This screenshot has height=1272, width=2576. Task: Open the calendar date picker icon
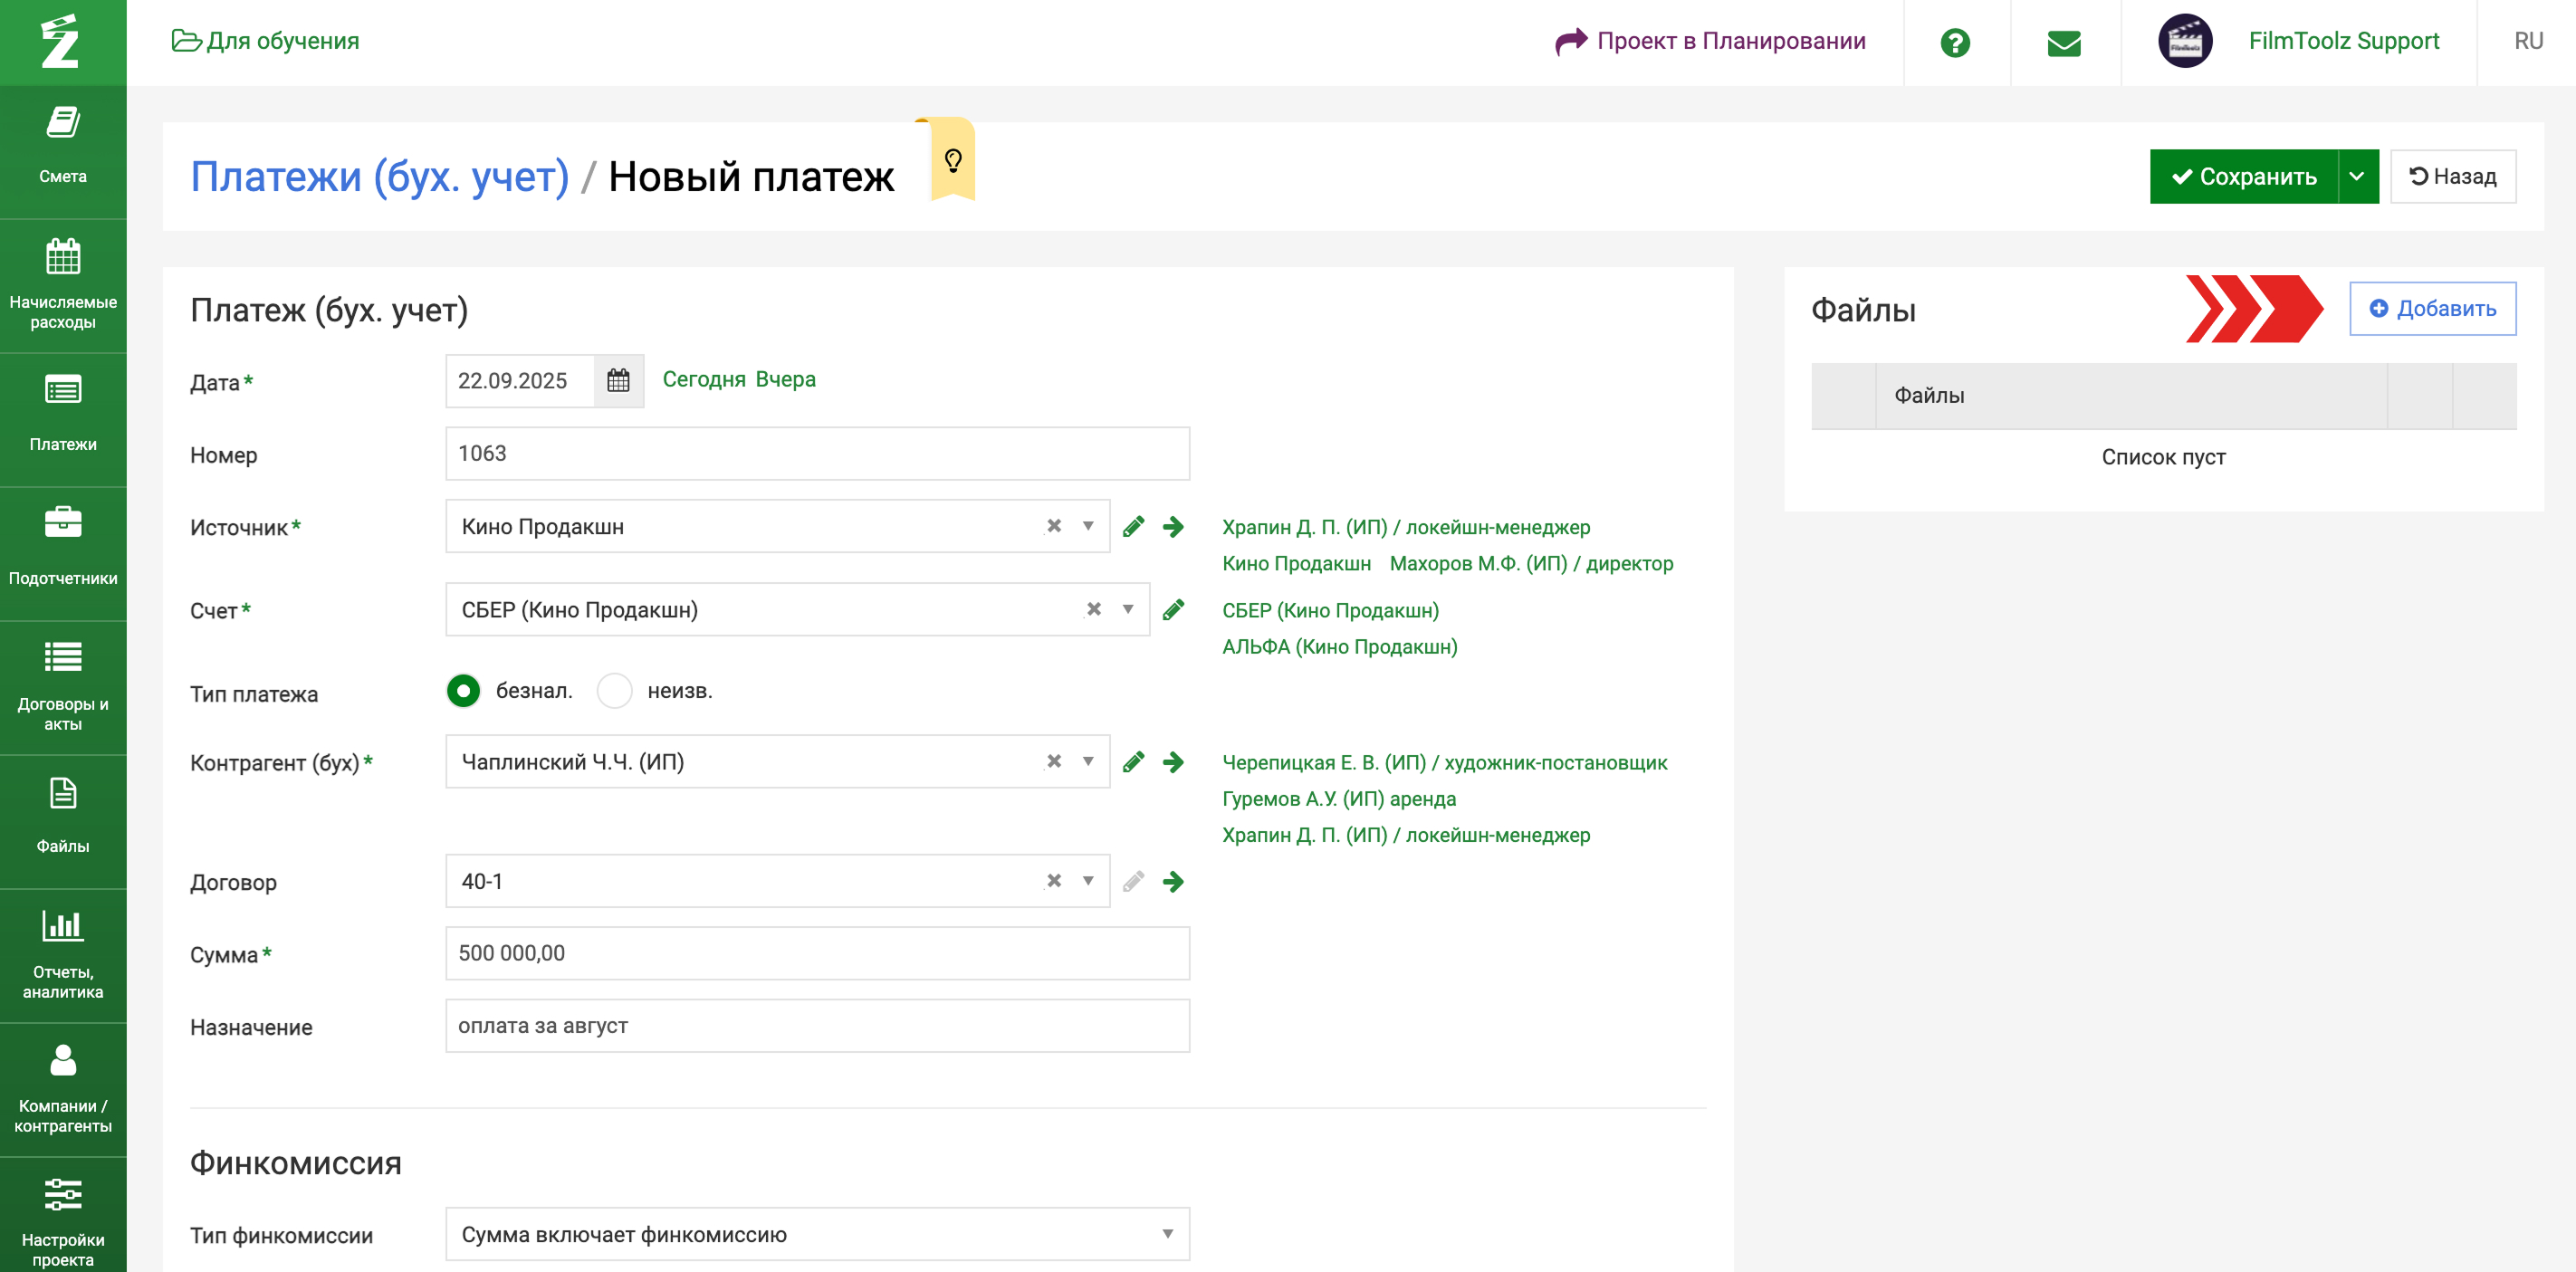click(618, 381)
